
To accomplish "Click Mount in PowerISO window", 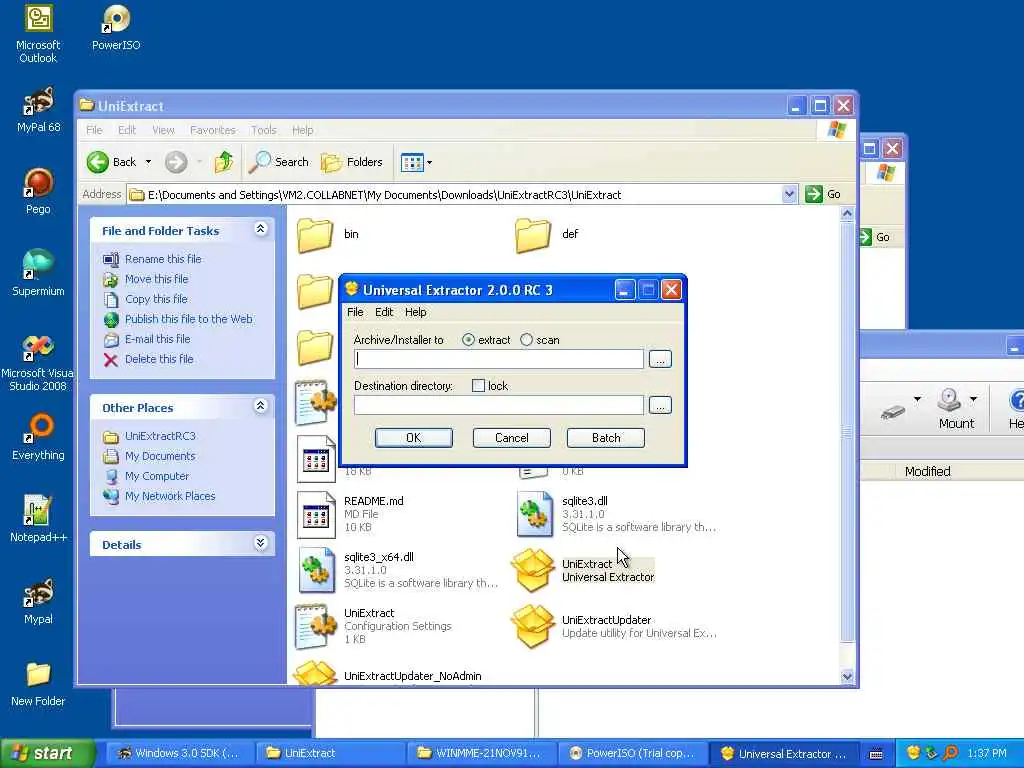I will pyautogui.click(x=956, y=409).
